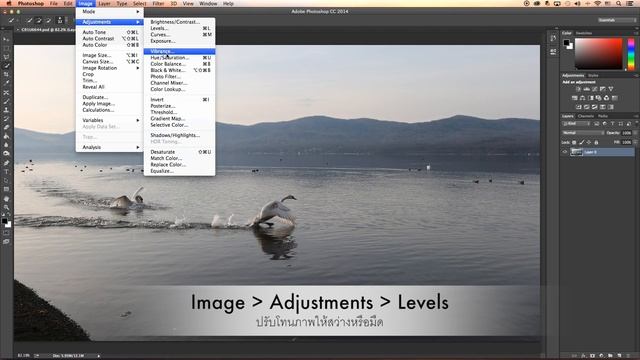This screenshot has height=360, width=640.
Task: Select the Pen tool
Action: [x=6, y=163]
